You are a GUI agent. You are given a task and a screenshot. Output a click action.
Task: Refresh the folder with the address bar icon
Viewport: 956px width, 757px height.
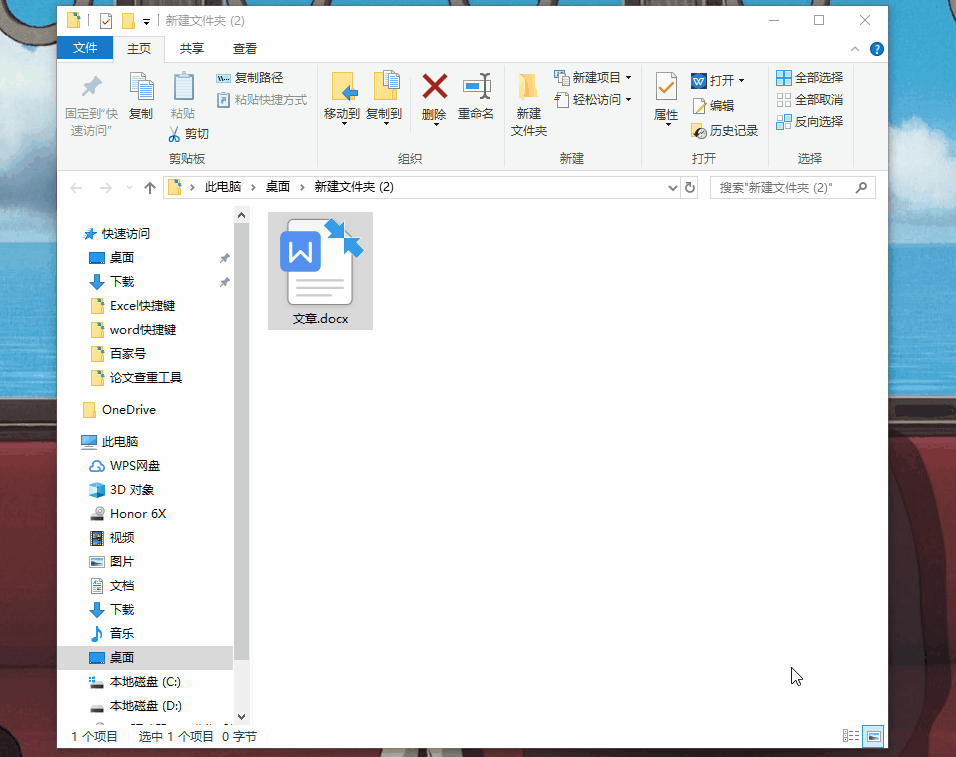click(x=690, y=187)
